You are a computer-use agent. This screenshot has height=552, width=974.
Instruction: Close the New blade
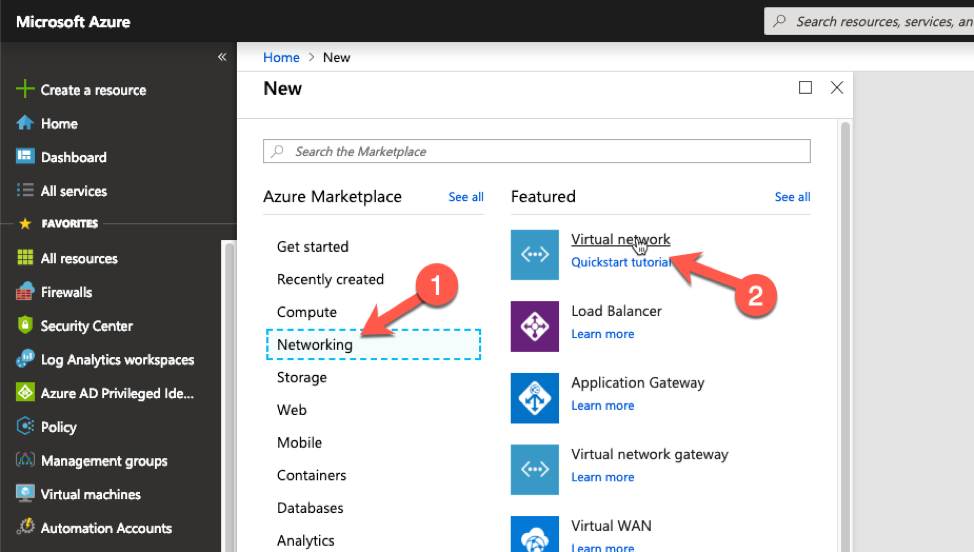[x=837, y=88]
